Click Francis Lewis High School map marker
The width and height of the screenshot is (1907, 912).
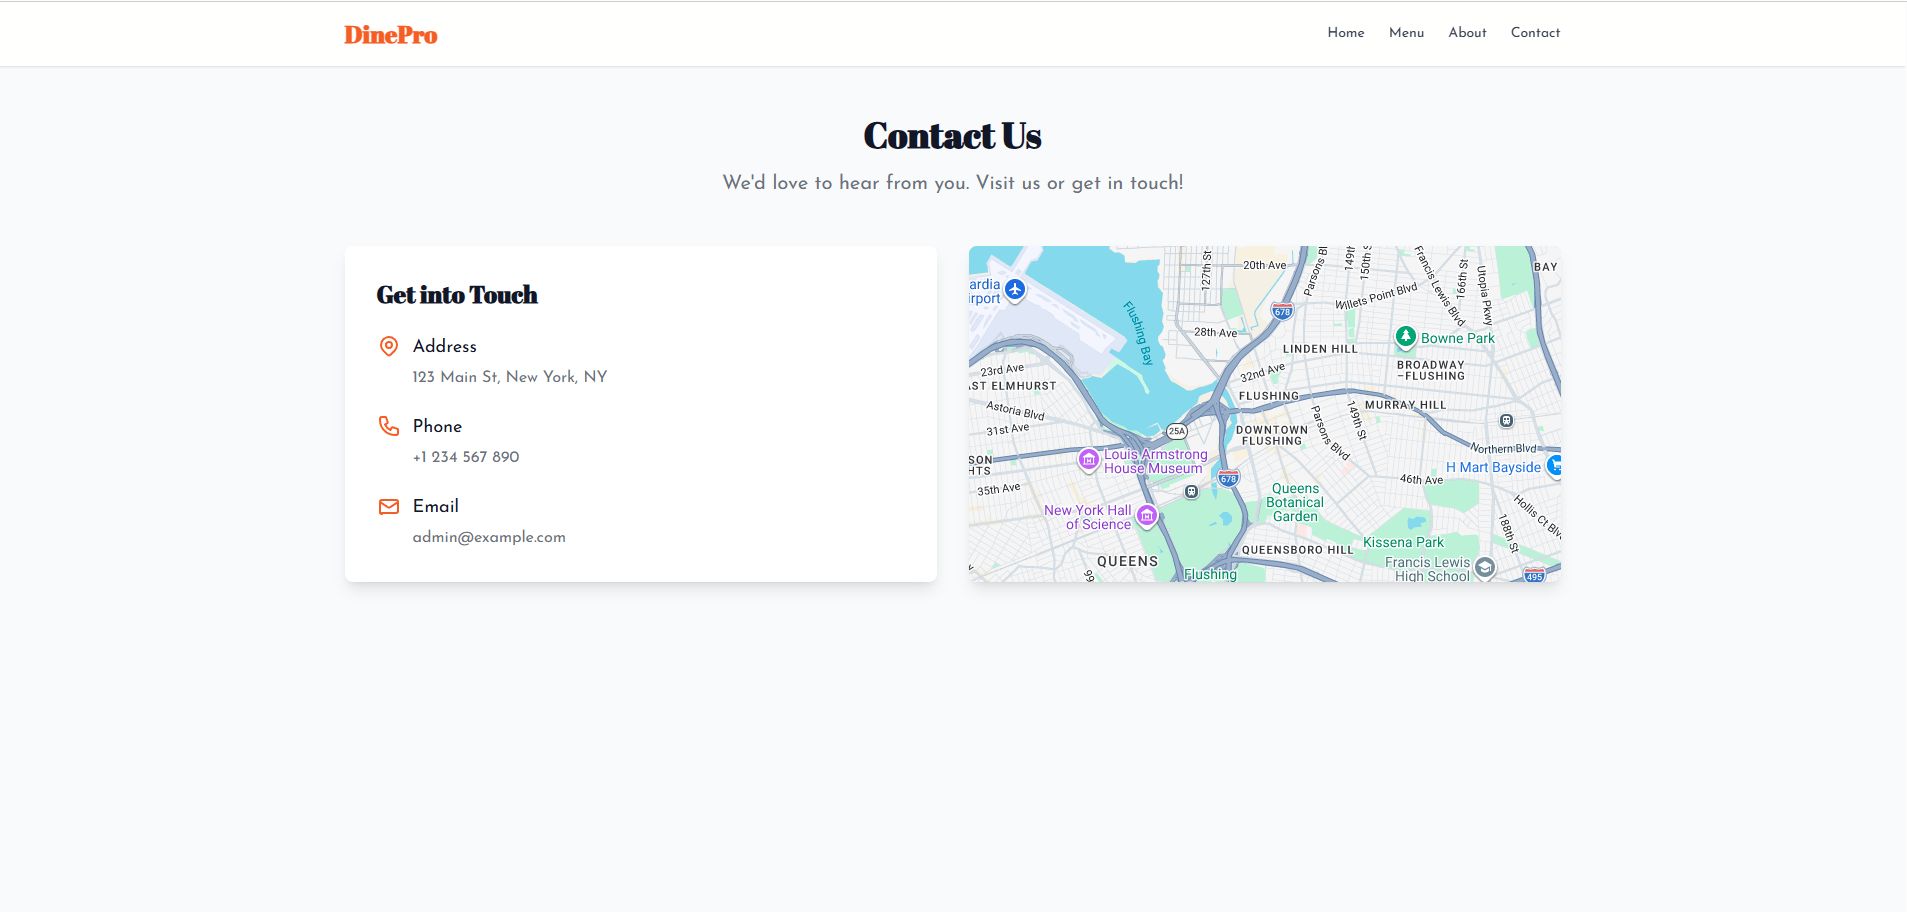1485,568
